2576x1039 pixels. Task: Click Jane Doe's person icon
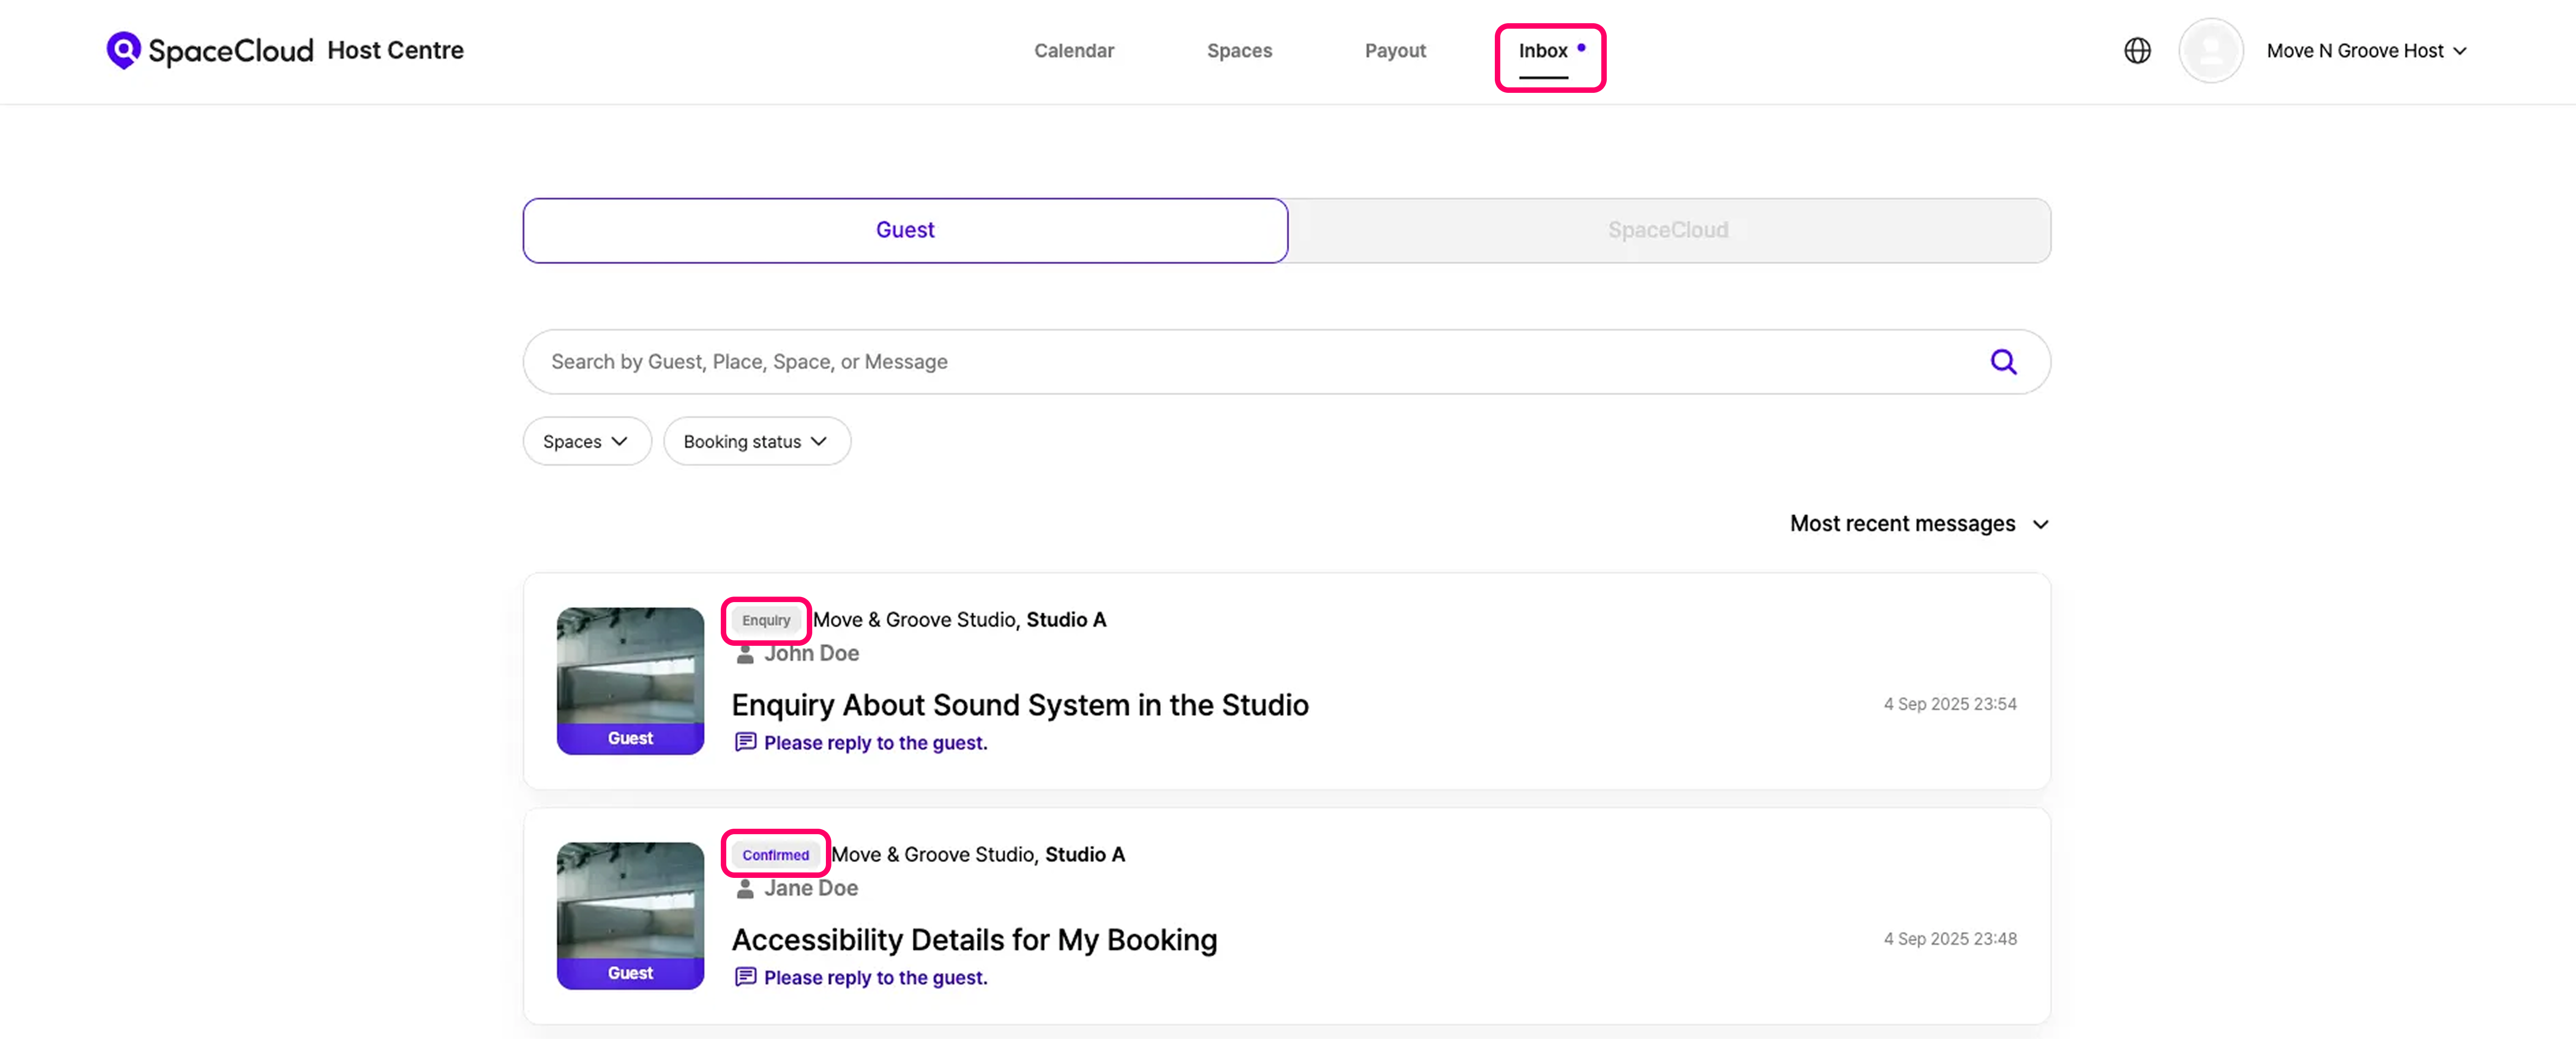pyautogui.click(x=745, y=889)
